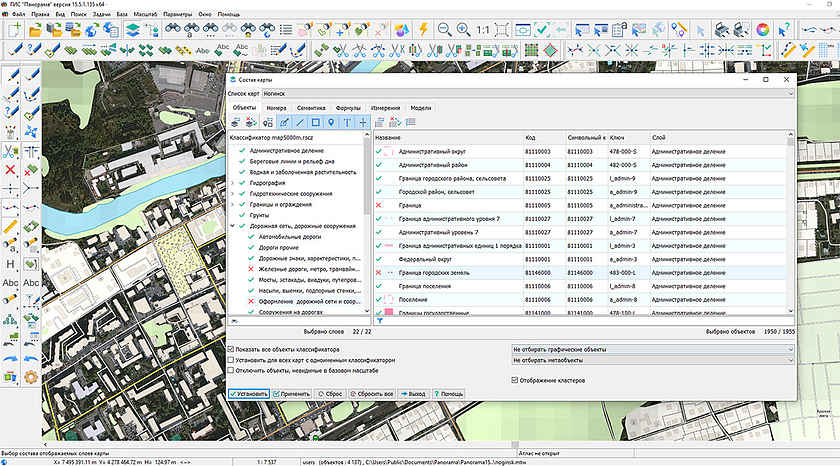Expand the 'Гидрография' tree node
This screenshot has height=466, width=840.
pos(232,184)
